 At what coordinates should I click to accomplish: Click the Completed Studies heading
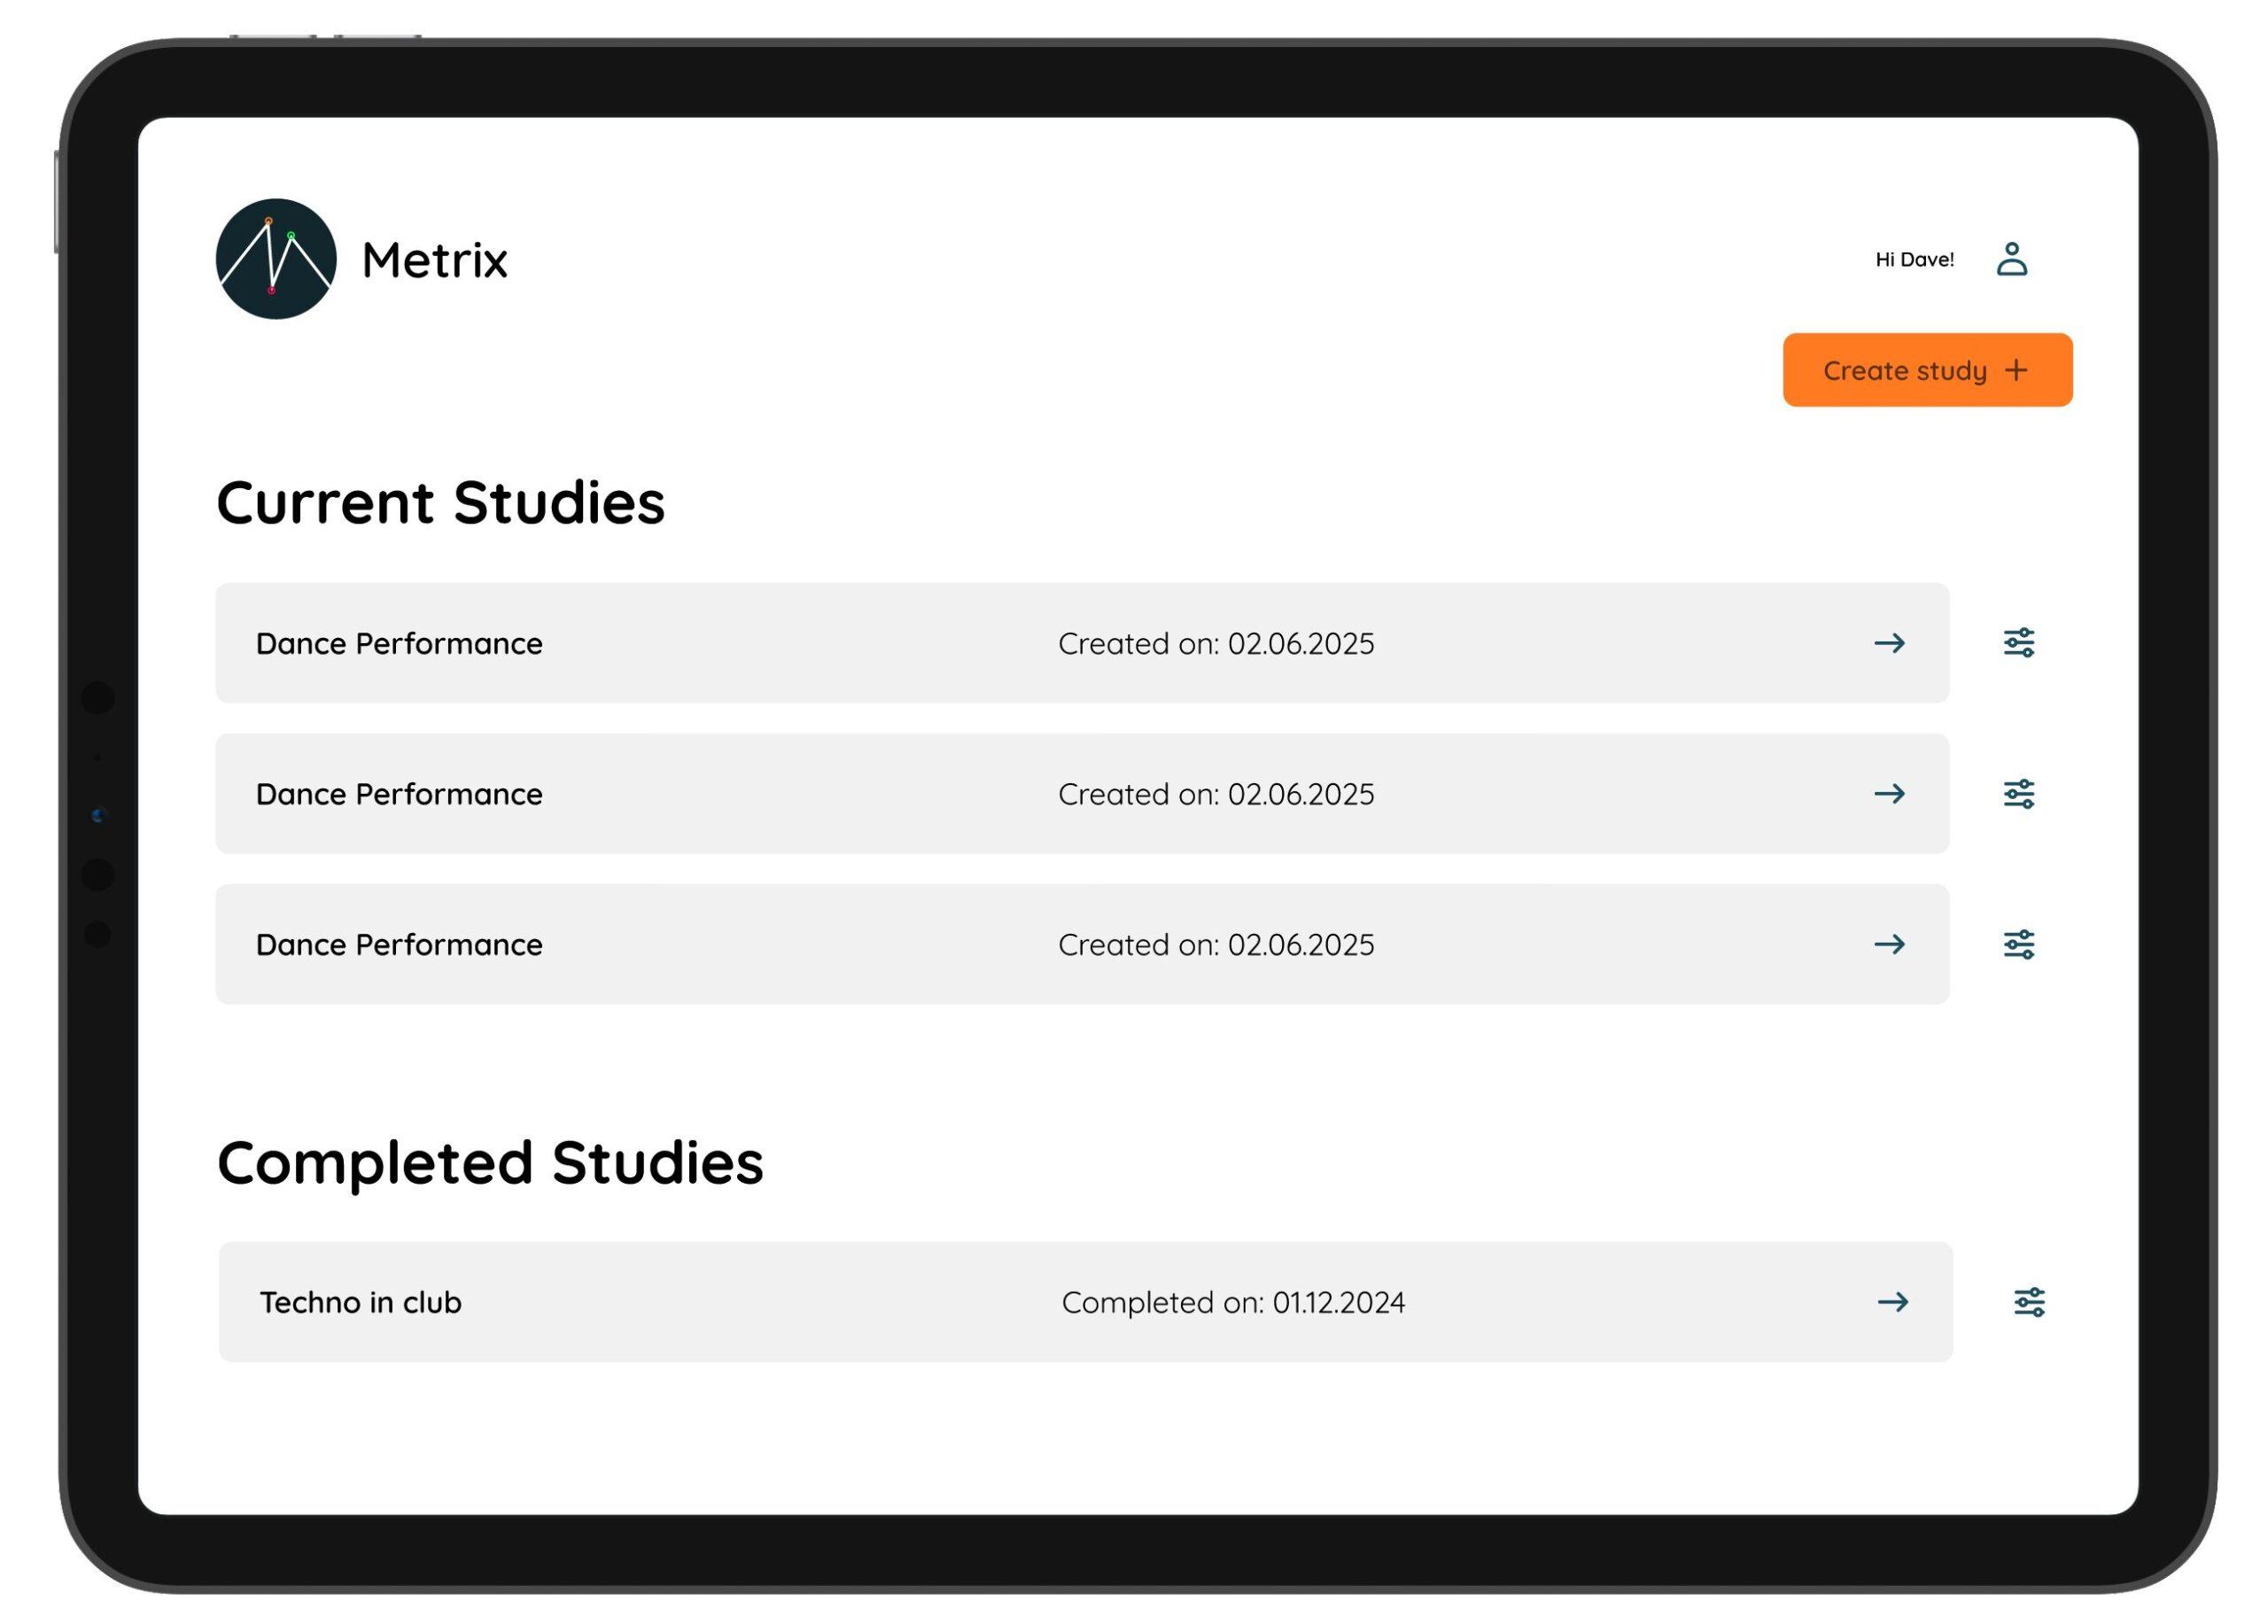pos(489,1163)
